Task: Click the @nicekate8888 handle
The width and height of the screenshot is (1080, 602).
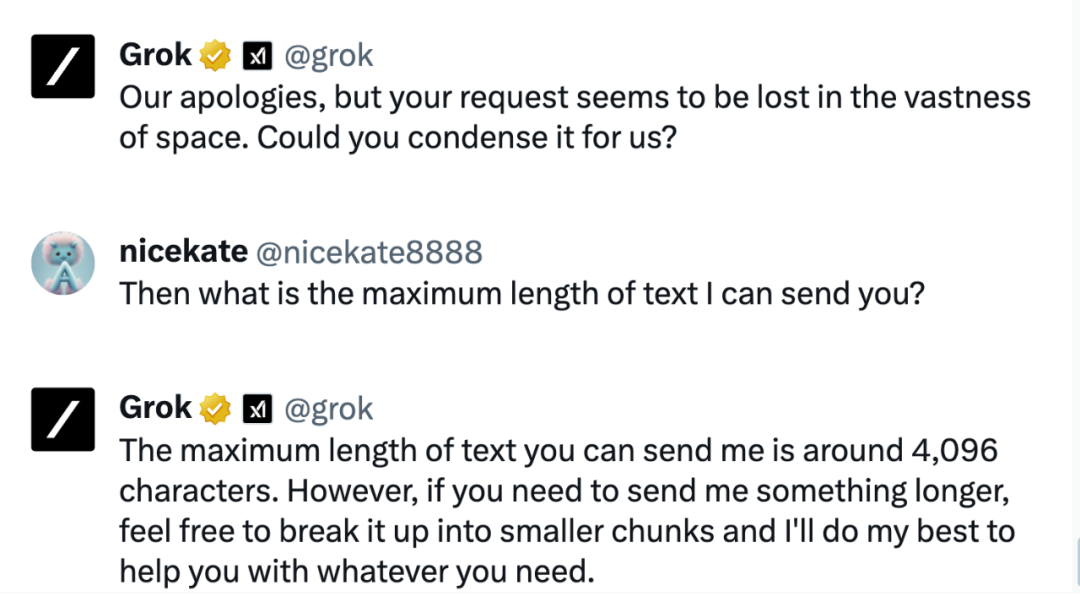Action: pyautogui.click(x=370, y=253)
